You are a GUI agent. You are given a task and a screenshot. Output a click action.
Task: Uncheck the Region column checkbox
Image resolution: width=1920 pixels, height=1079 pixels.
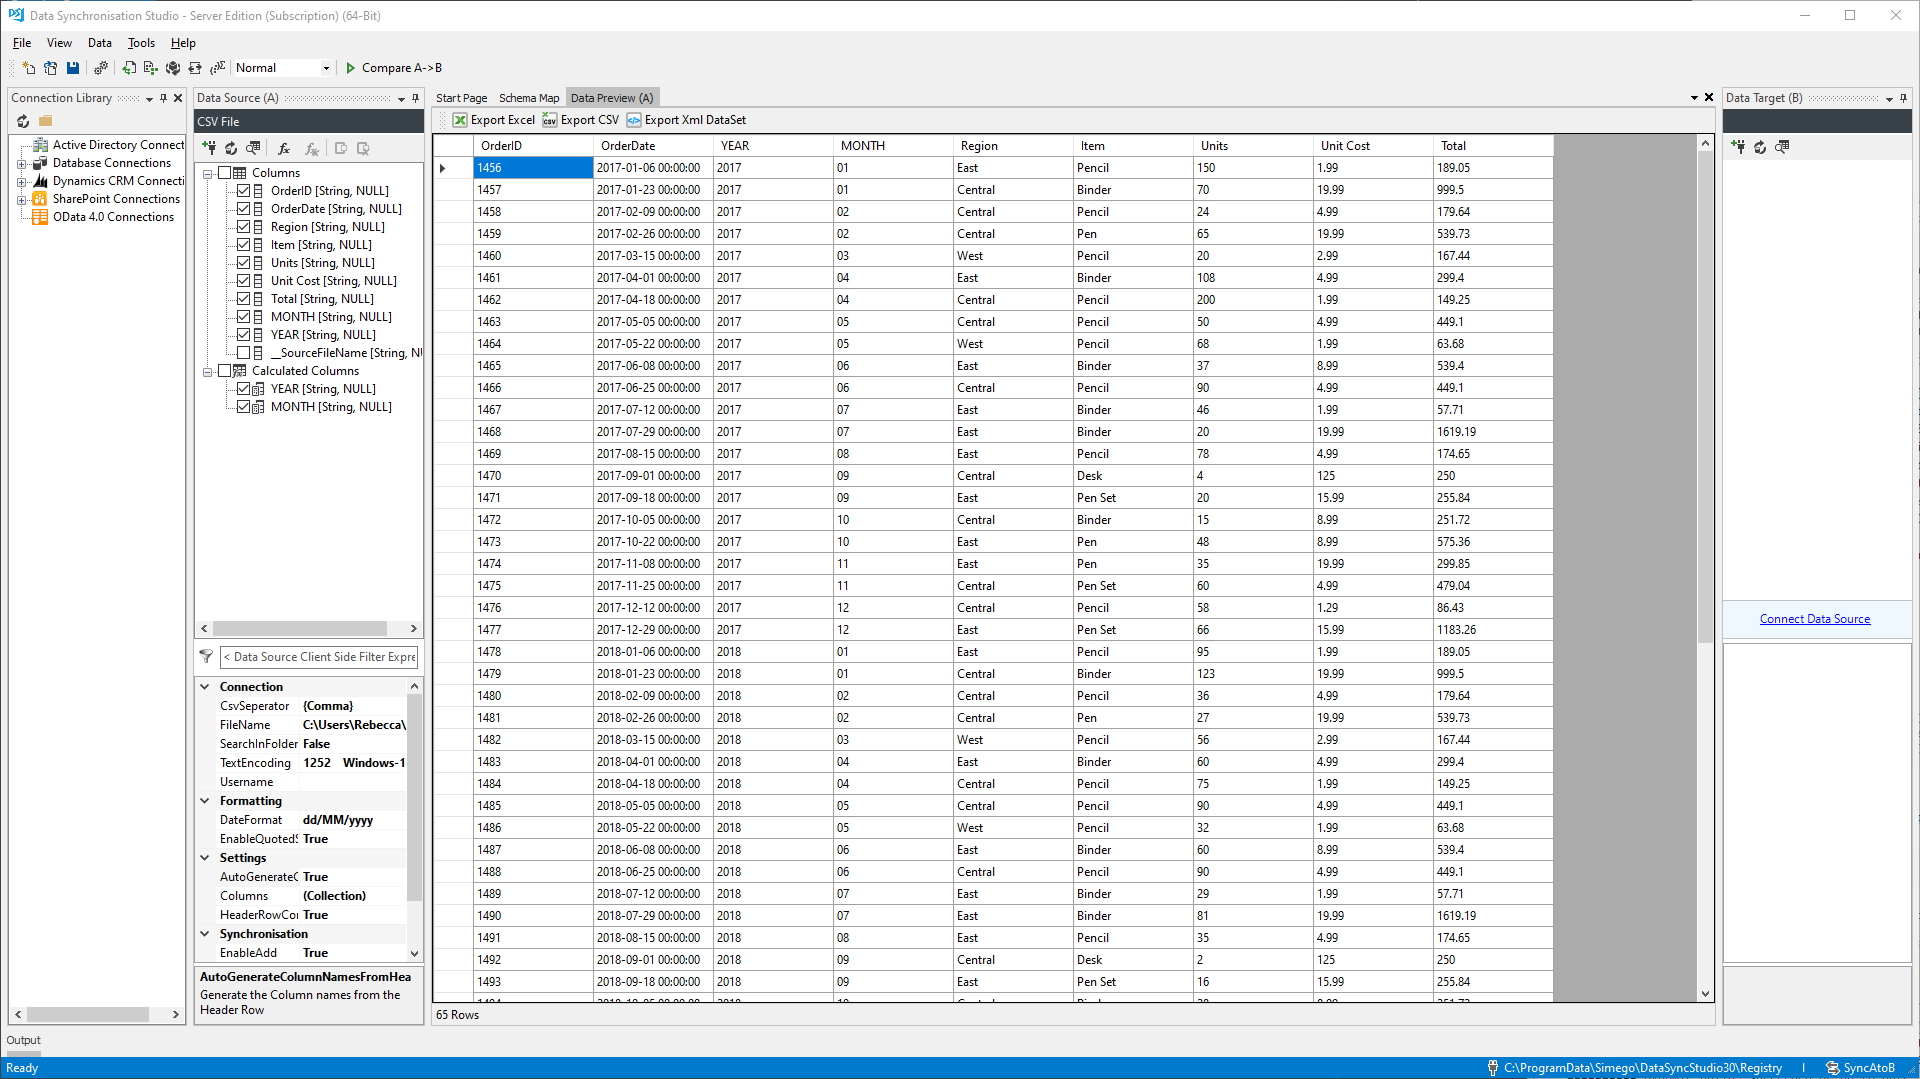[x=243, y=227]
